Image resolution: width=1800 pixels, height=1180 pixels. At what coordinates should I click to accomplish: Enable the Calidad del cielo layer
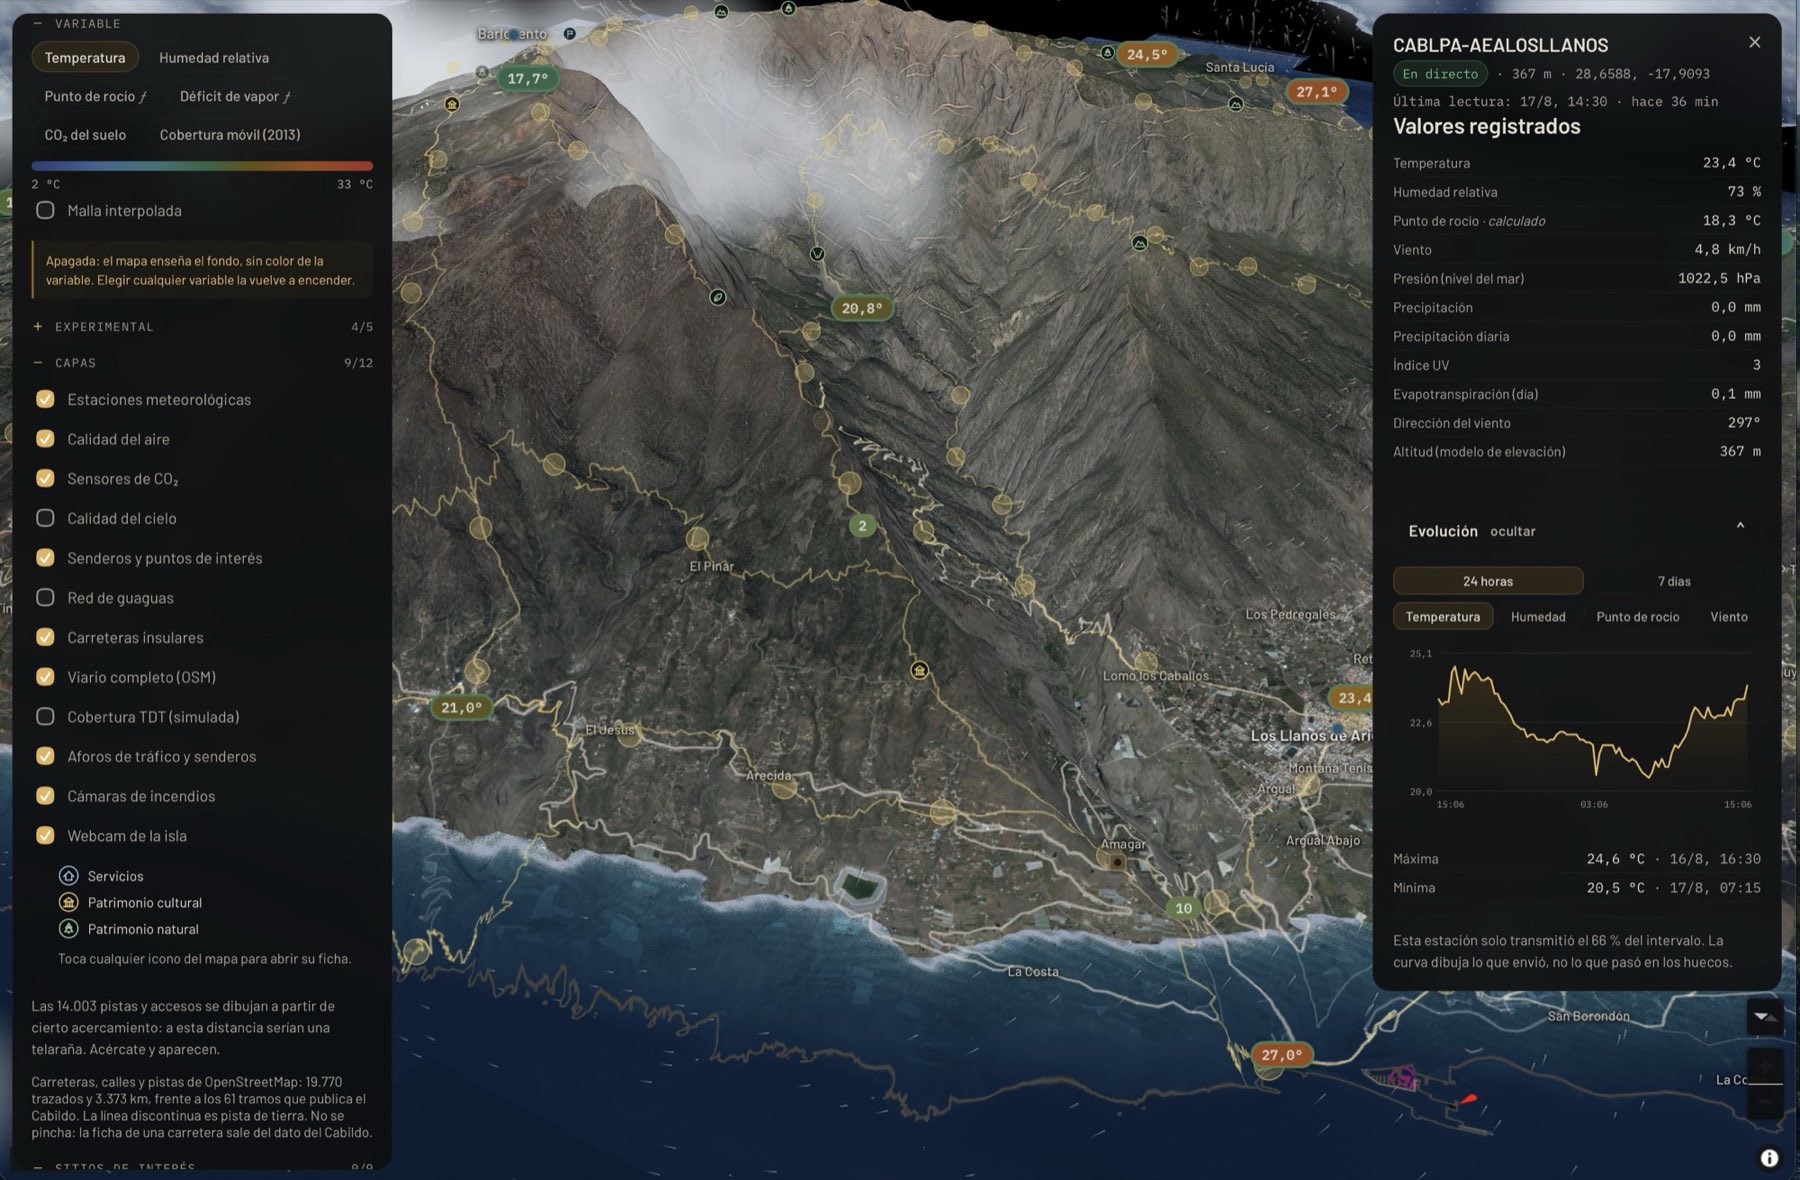click(45, 518)
